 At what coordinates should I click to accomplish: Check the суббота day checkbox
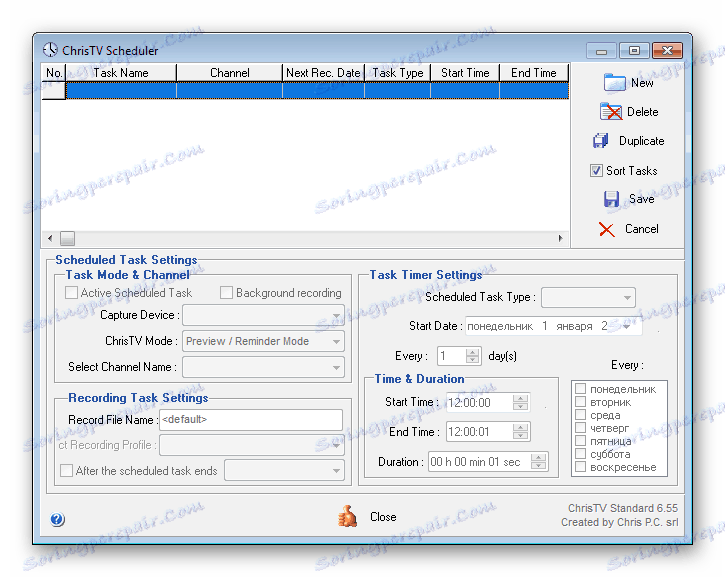581,453
